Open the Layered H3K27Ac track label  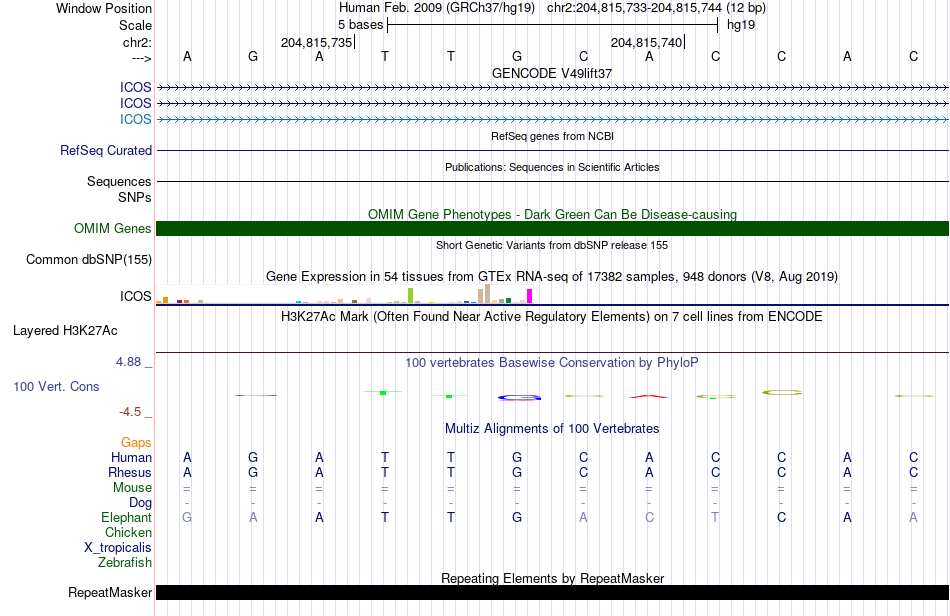(65, 330)
